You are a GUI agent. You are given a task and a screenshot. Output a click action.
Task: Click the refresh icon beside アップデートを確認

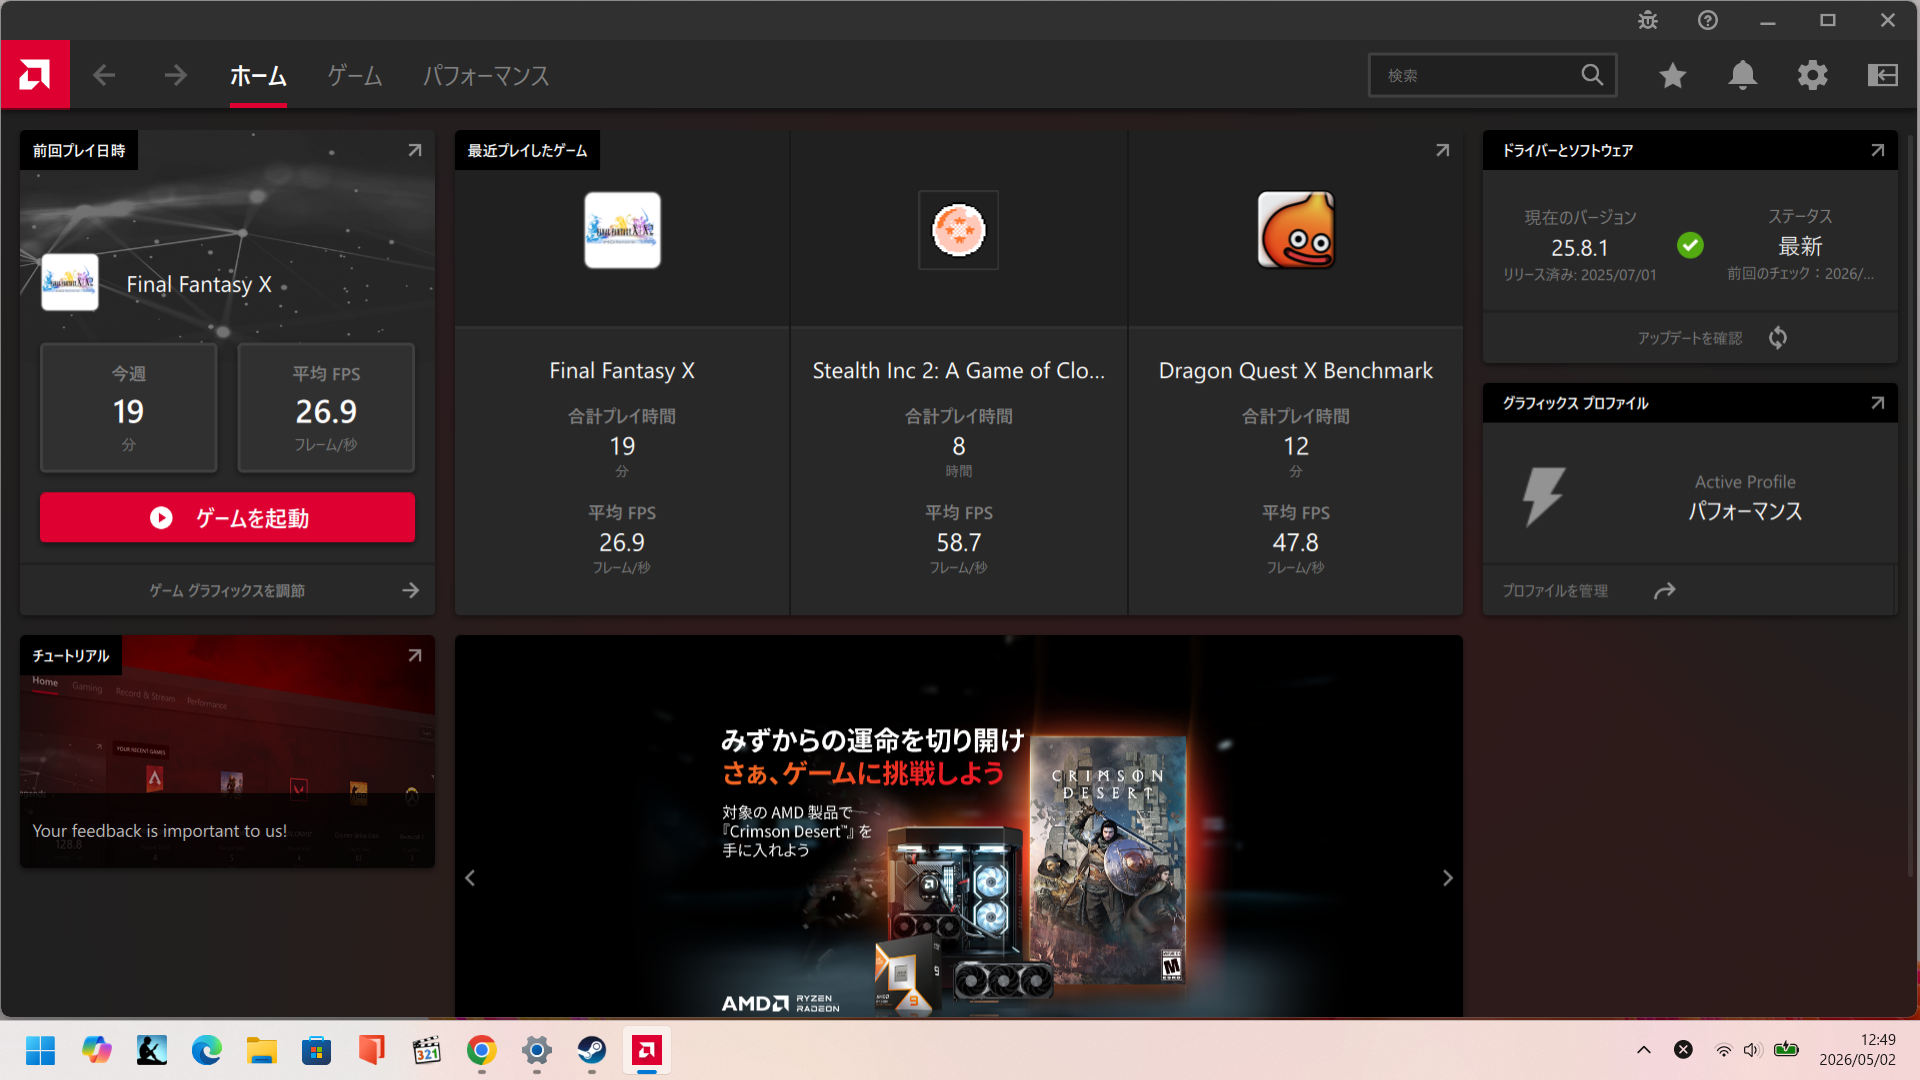[1778, 338]
